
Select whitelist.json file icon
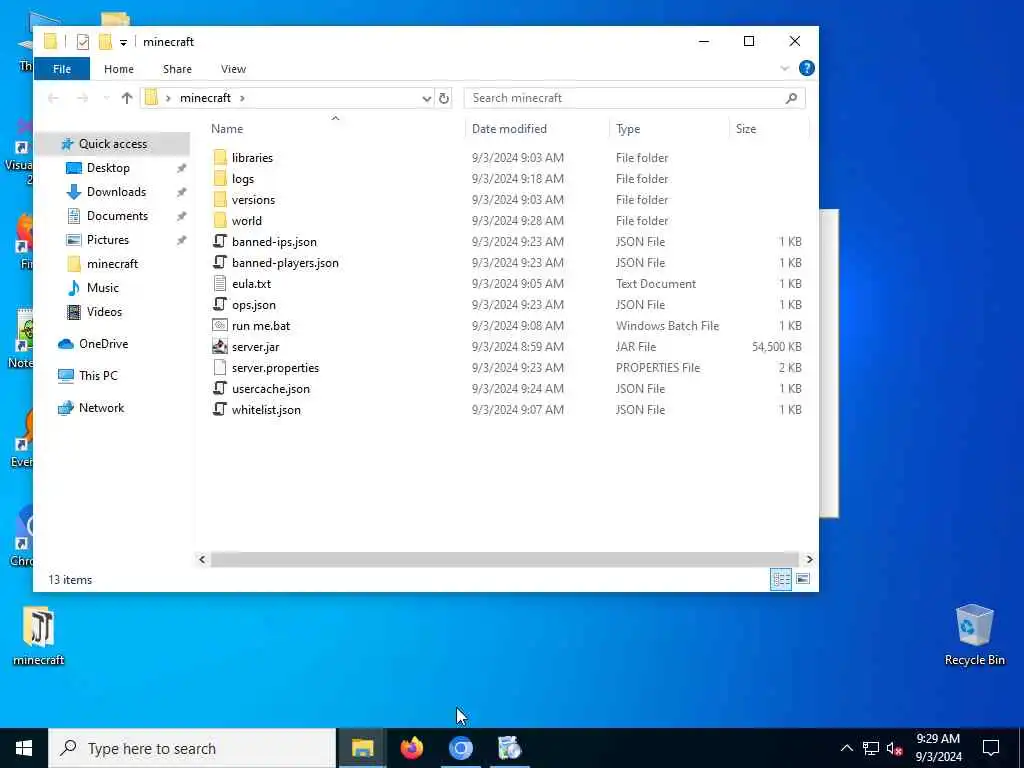(220, 409)
